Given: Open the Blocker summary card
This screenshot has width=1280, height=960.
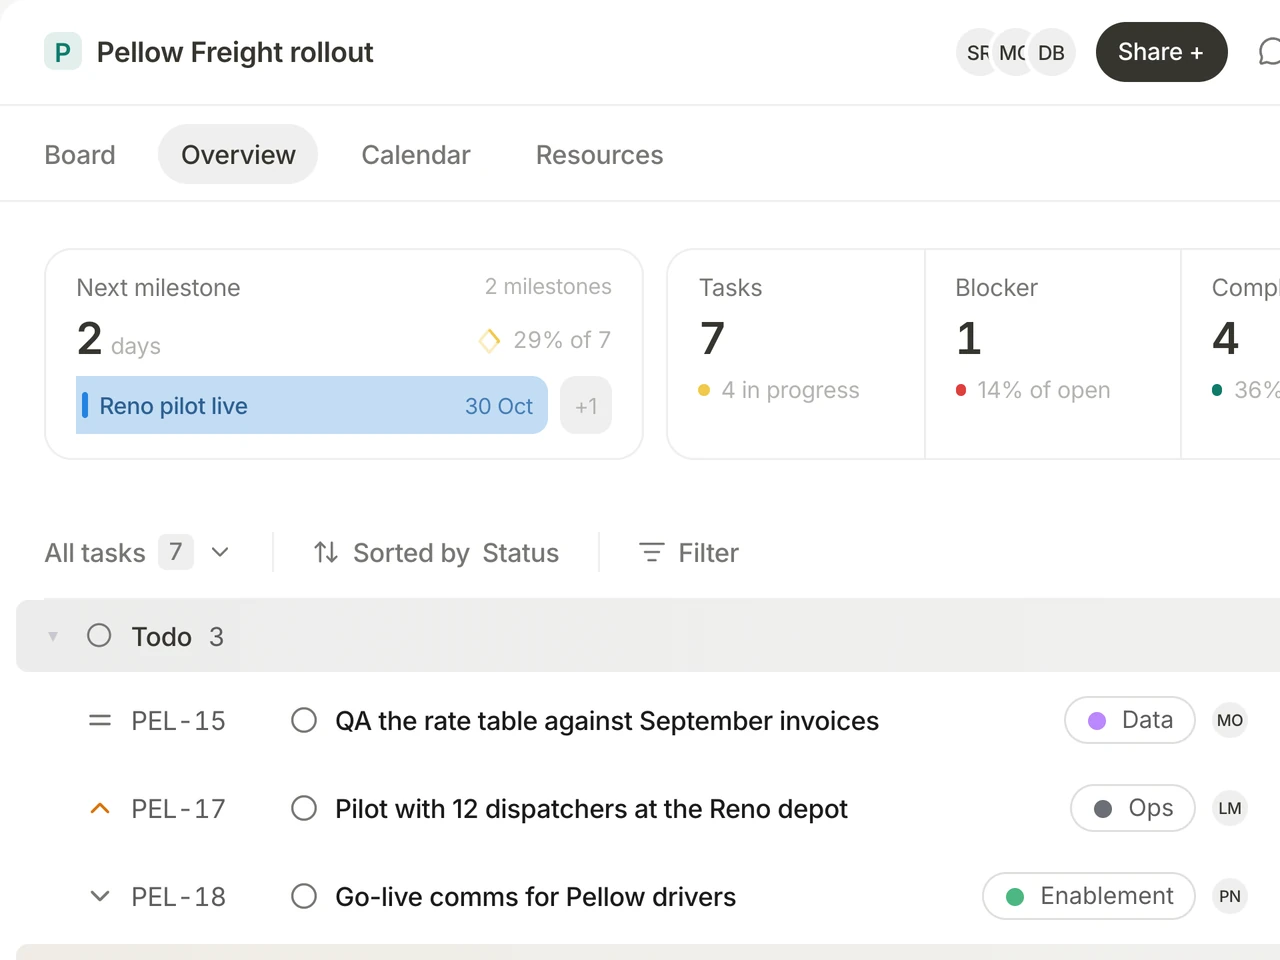Looking at the screenshot, I should [x=1053, y=354].
